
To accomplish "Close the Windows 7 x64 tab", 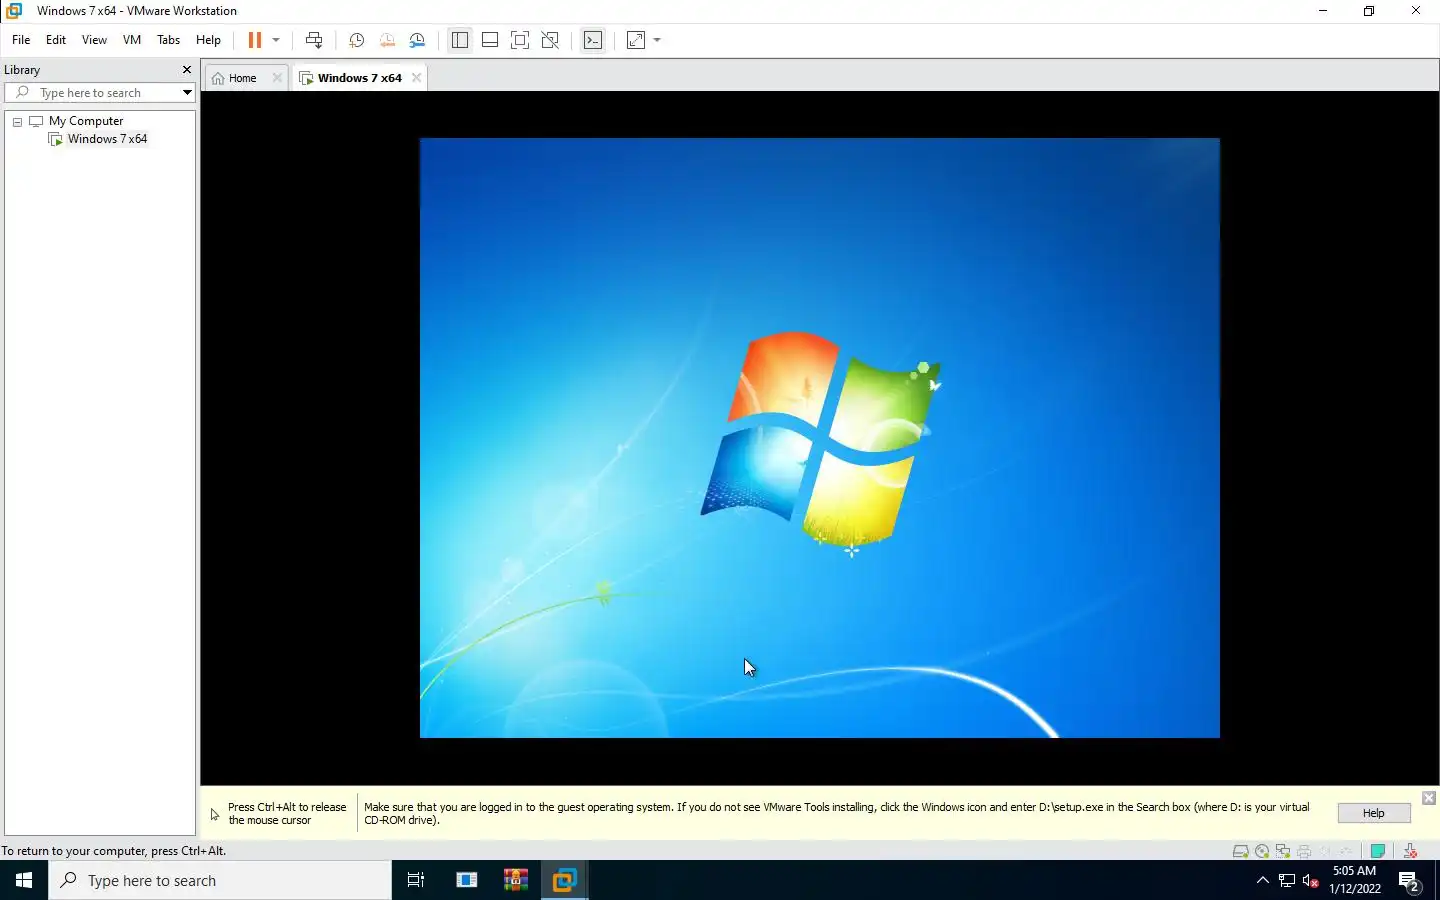I will coord(416,78).
